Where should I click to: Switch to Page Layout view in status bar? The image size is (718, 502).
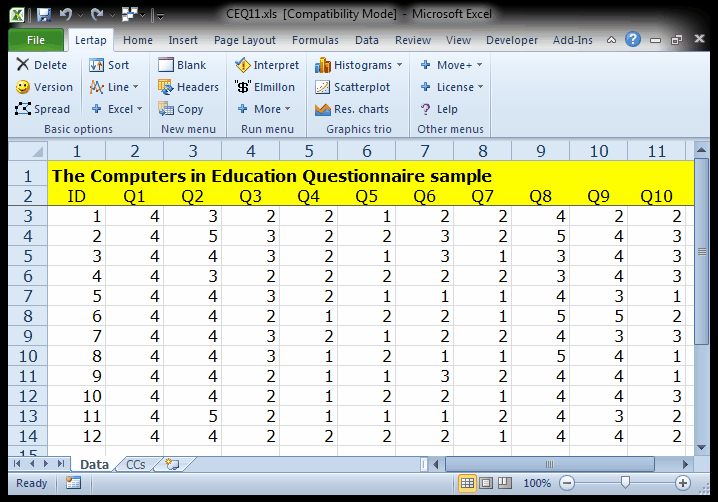pyautogui.click(x=485, y=484)
